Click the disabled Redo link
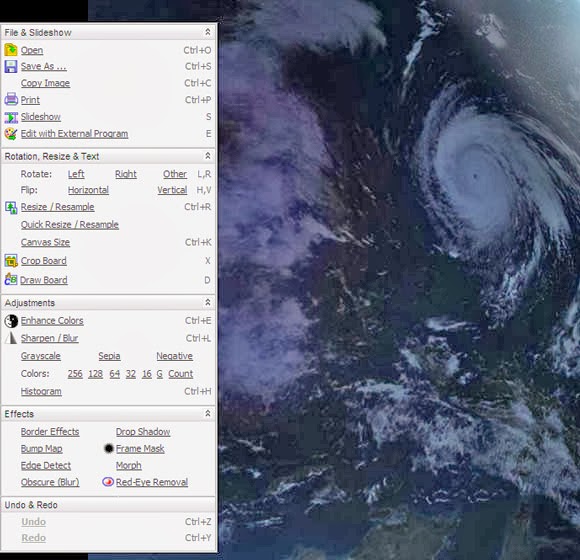 (33, 538)
